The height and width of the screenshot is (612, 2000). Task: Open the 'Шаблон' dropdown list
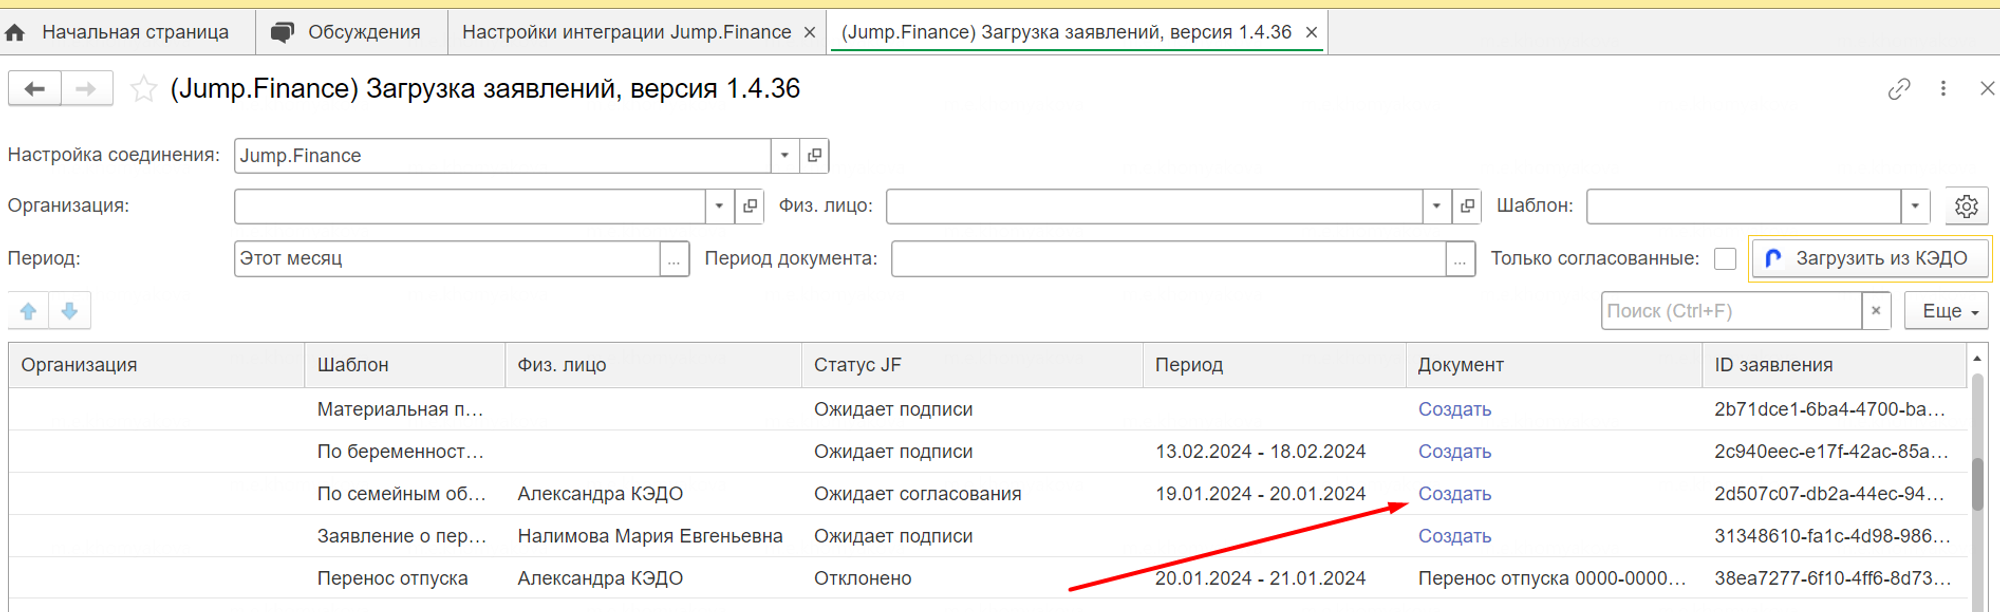pos(1914,206)
